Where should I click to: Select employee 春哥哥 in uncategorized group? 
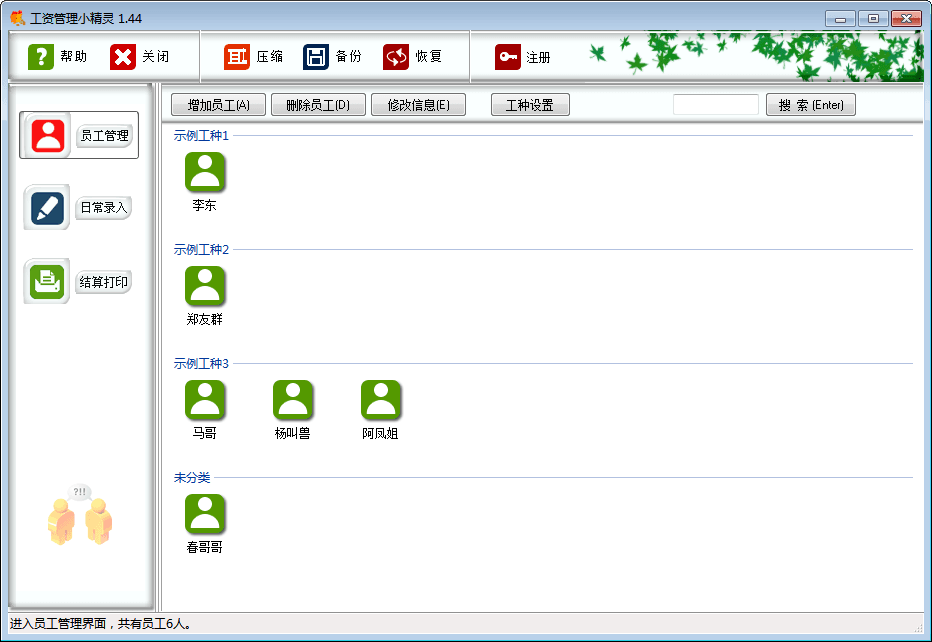(205, 514)
